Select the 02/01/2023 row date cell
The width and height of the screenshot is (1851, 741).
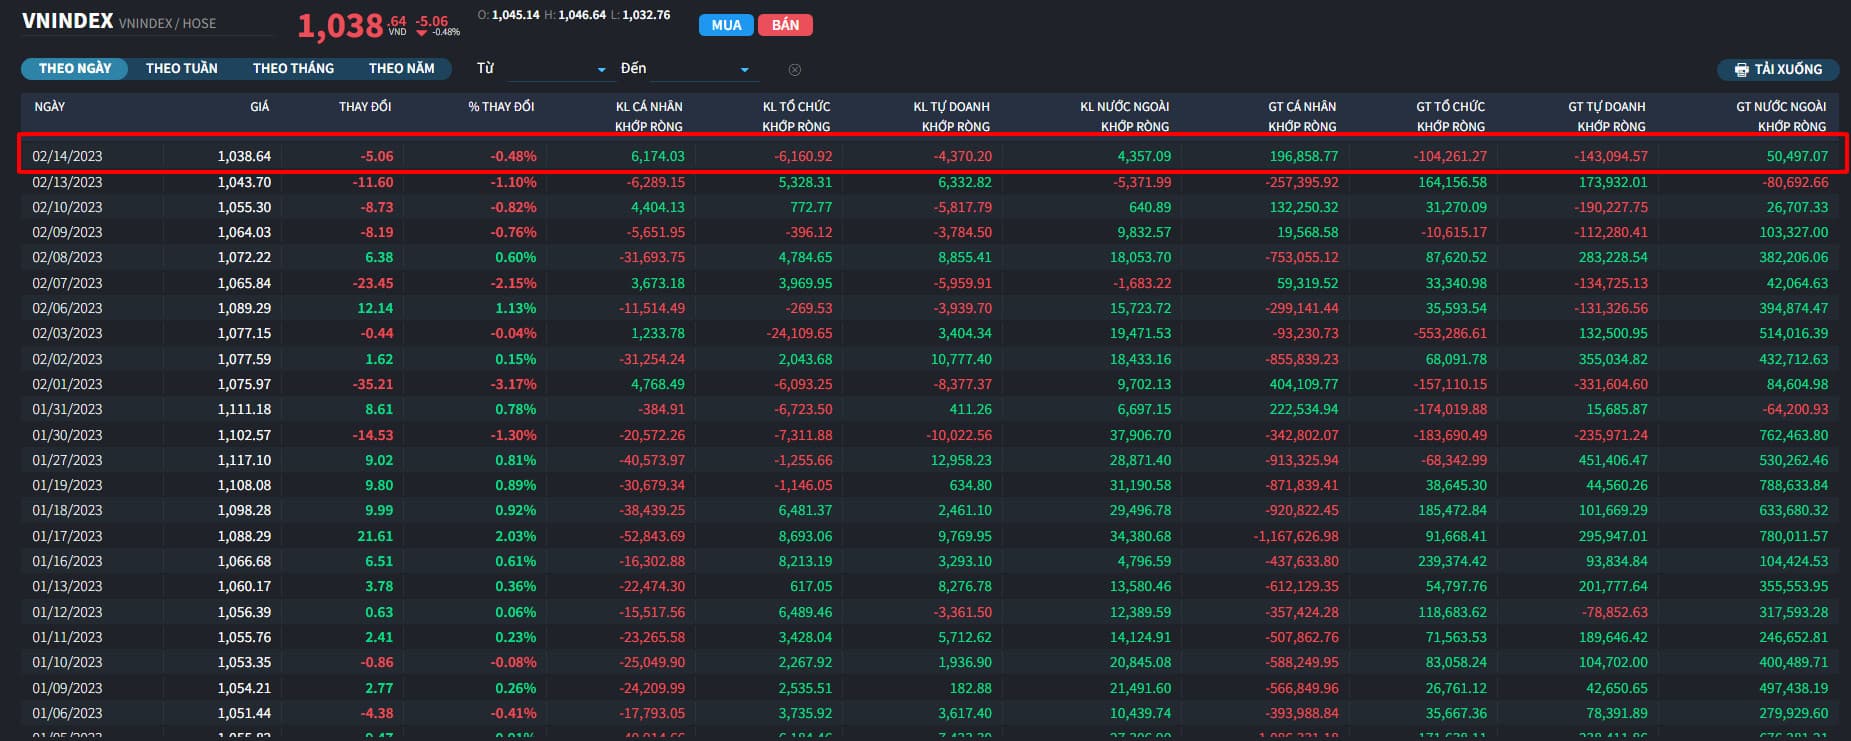(x=68, y=384)
